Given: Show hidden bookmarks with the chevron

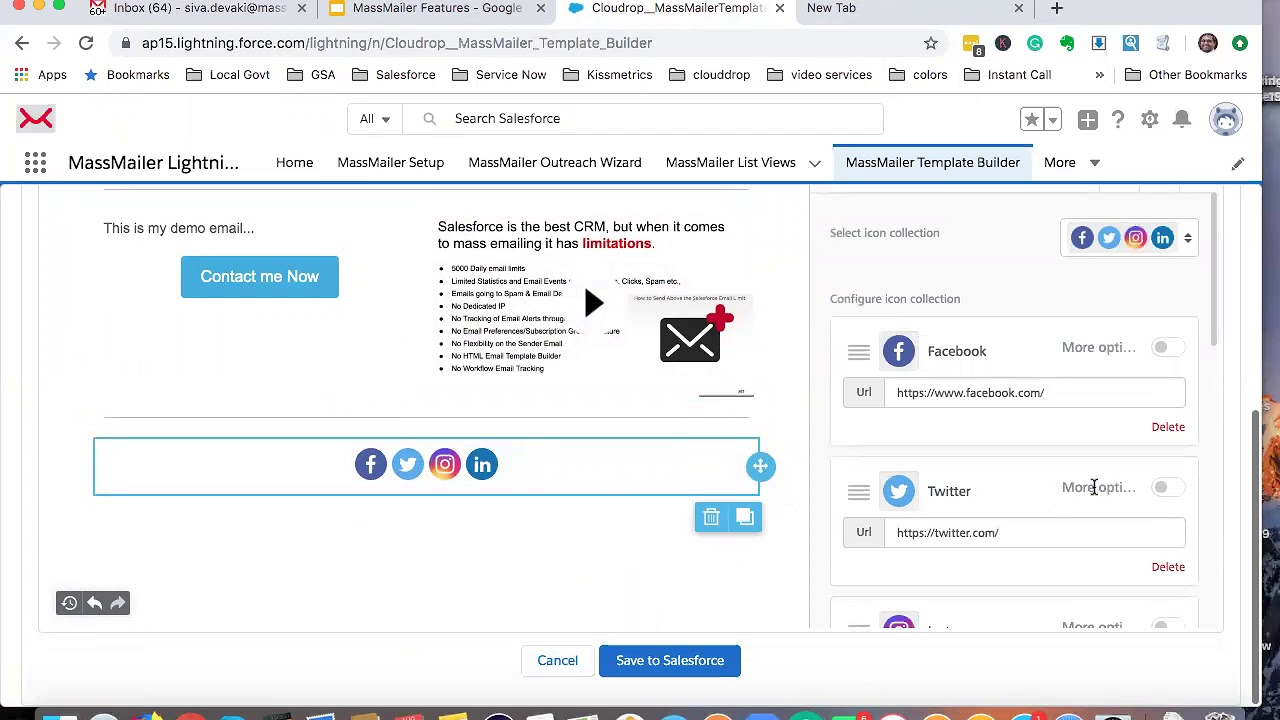Looking at the screenshot, I should pos(1099,75).
